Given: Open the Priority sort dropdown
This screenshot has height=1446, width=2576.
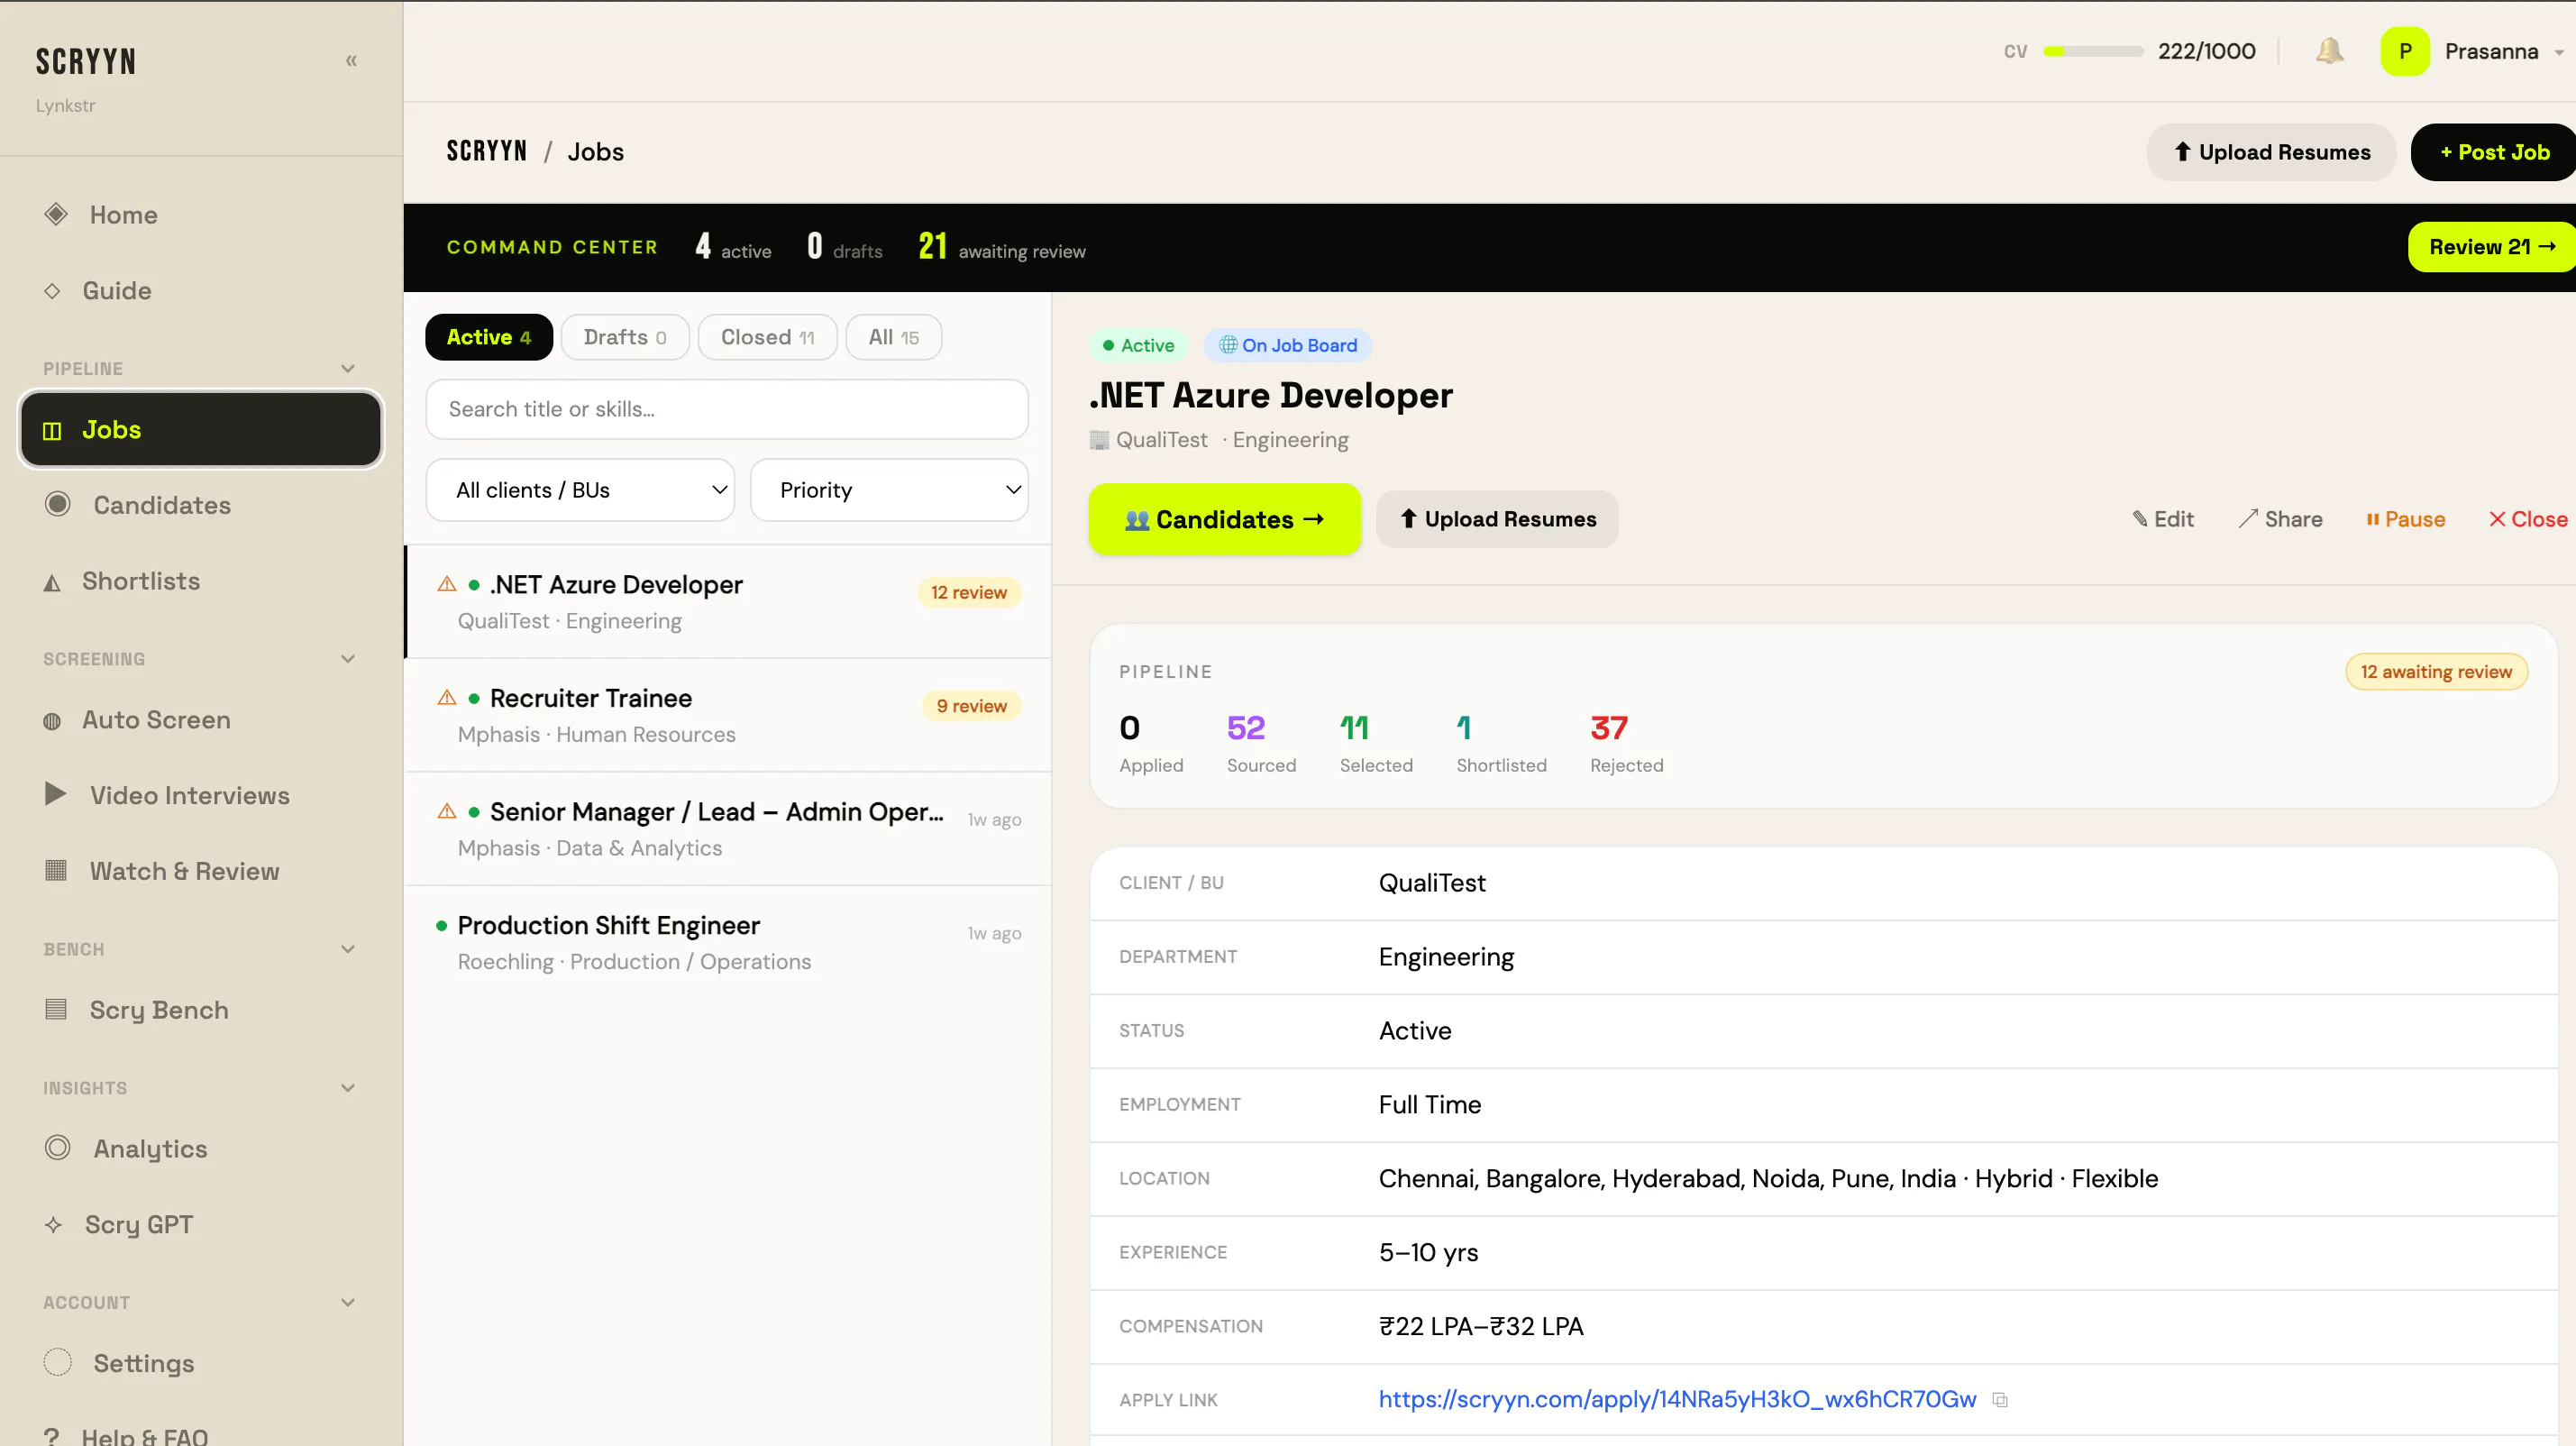Looking at the screenshot, I should 889,490.
